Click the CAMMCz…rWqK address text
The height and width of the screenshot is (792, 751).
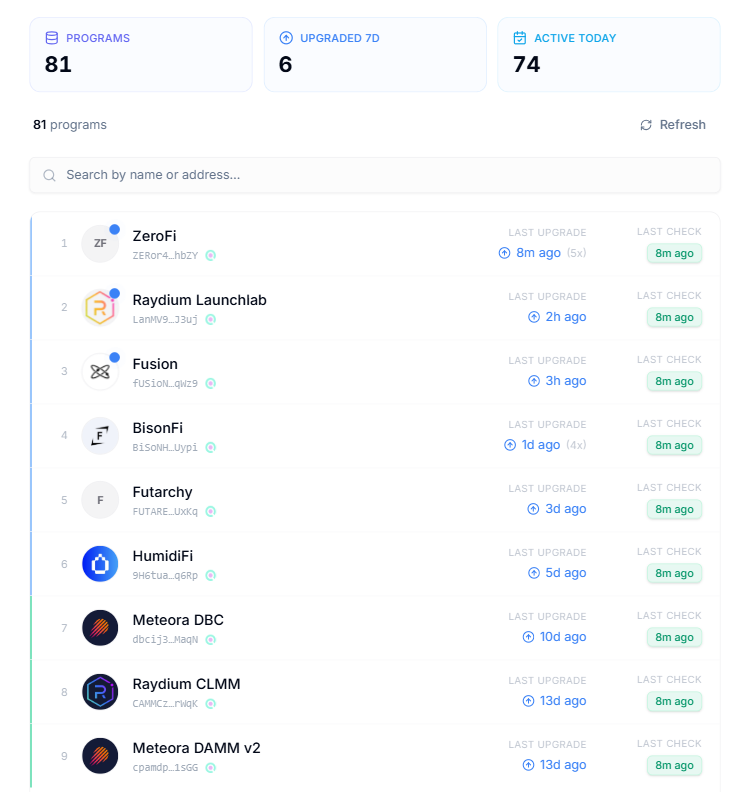tap(165, 704)
